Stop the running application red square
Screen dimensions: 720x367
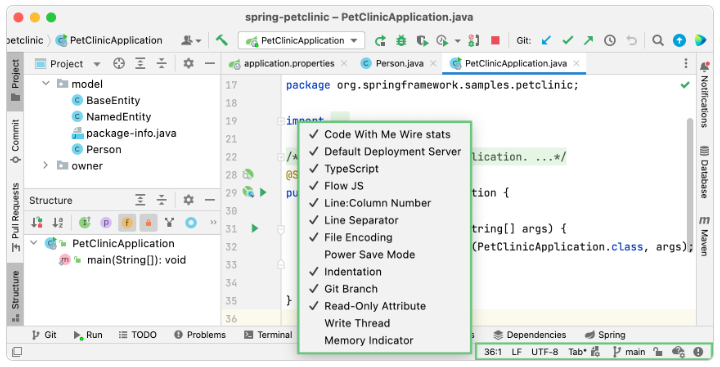click(x=495, y=40)
